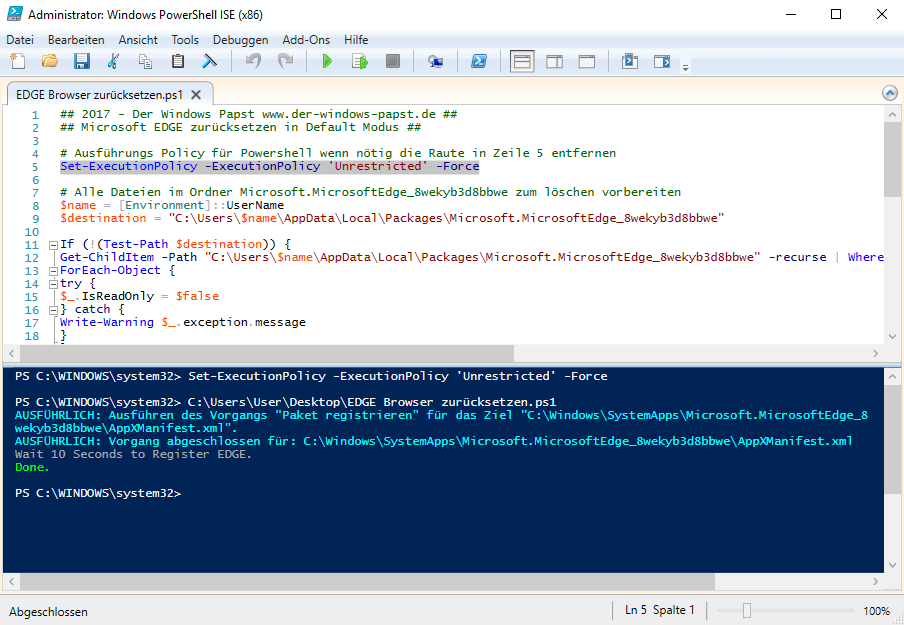
Task: Run the script with the green play icon
Action: pos(327,62)
